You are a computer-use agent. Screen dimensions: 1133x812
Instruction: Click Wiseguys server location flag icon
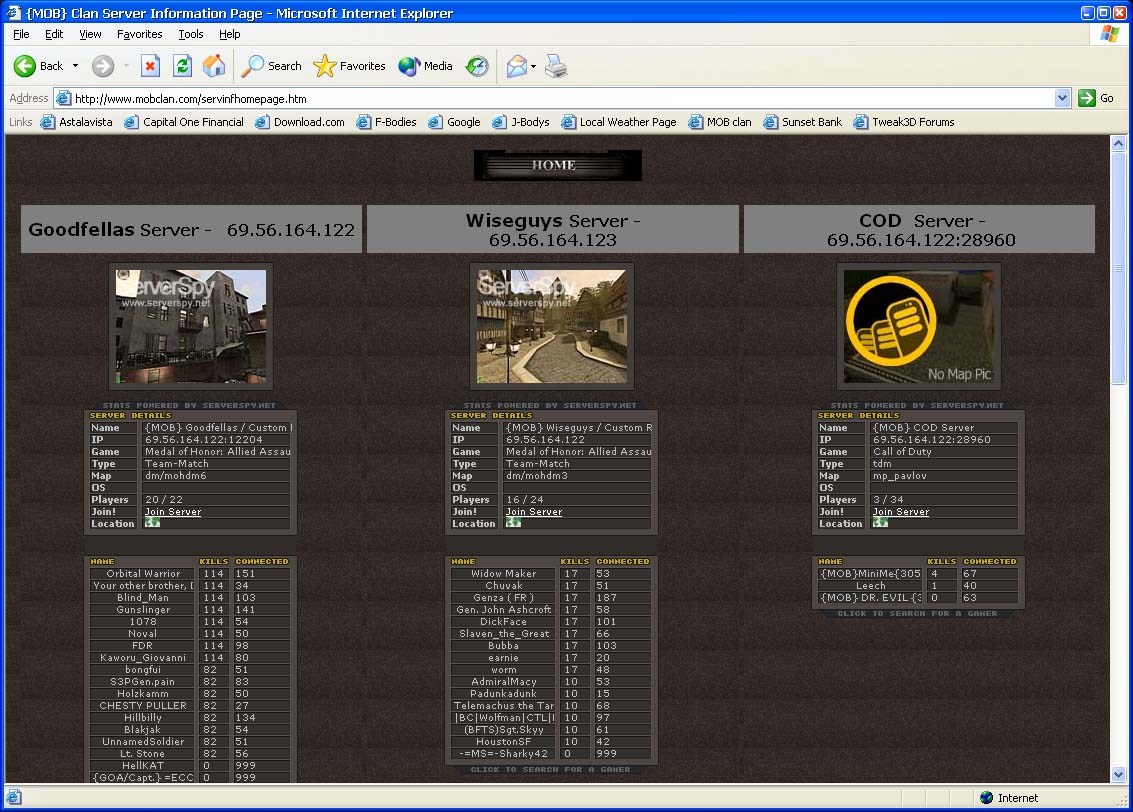tap(513, 522)
